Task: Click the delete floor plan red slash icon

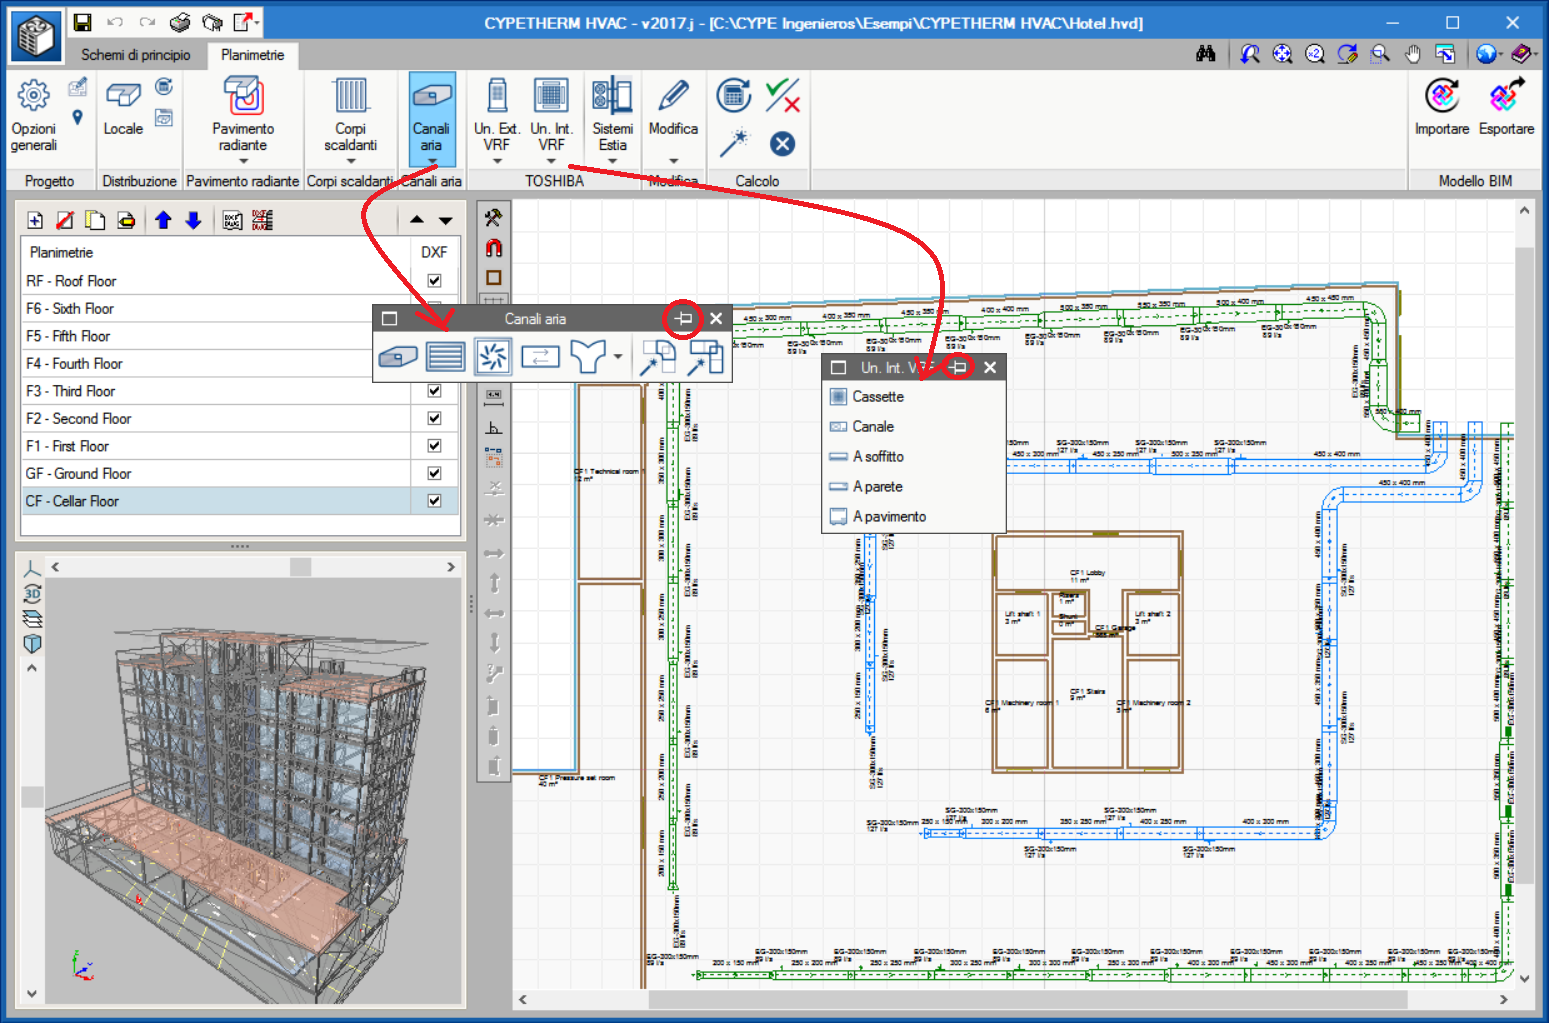Action: pyautogui.click(x=65, y=220)
